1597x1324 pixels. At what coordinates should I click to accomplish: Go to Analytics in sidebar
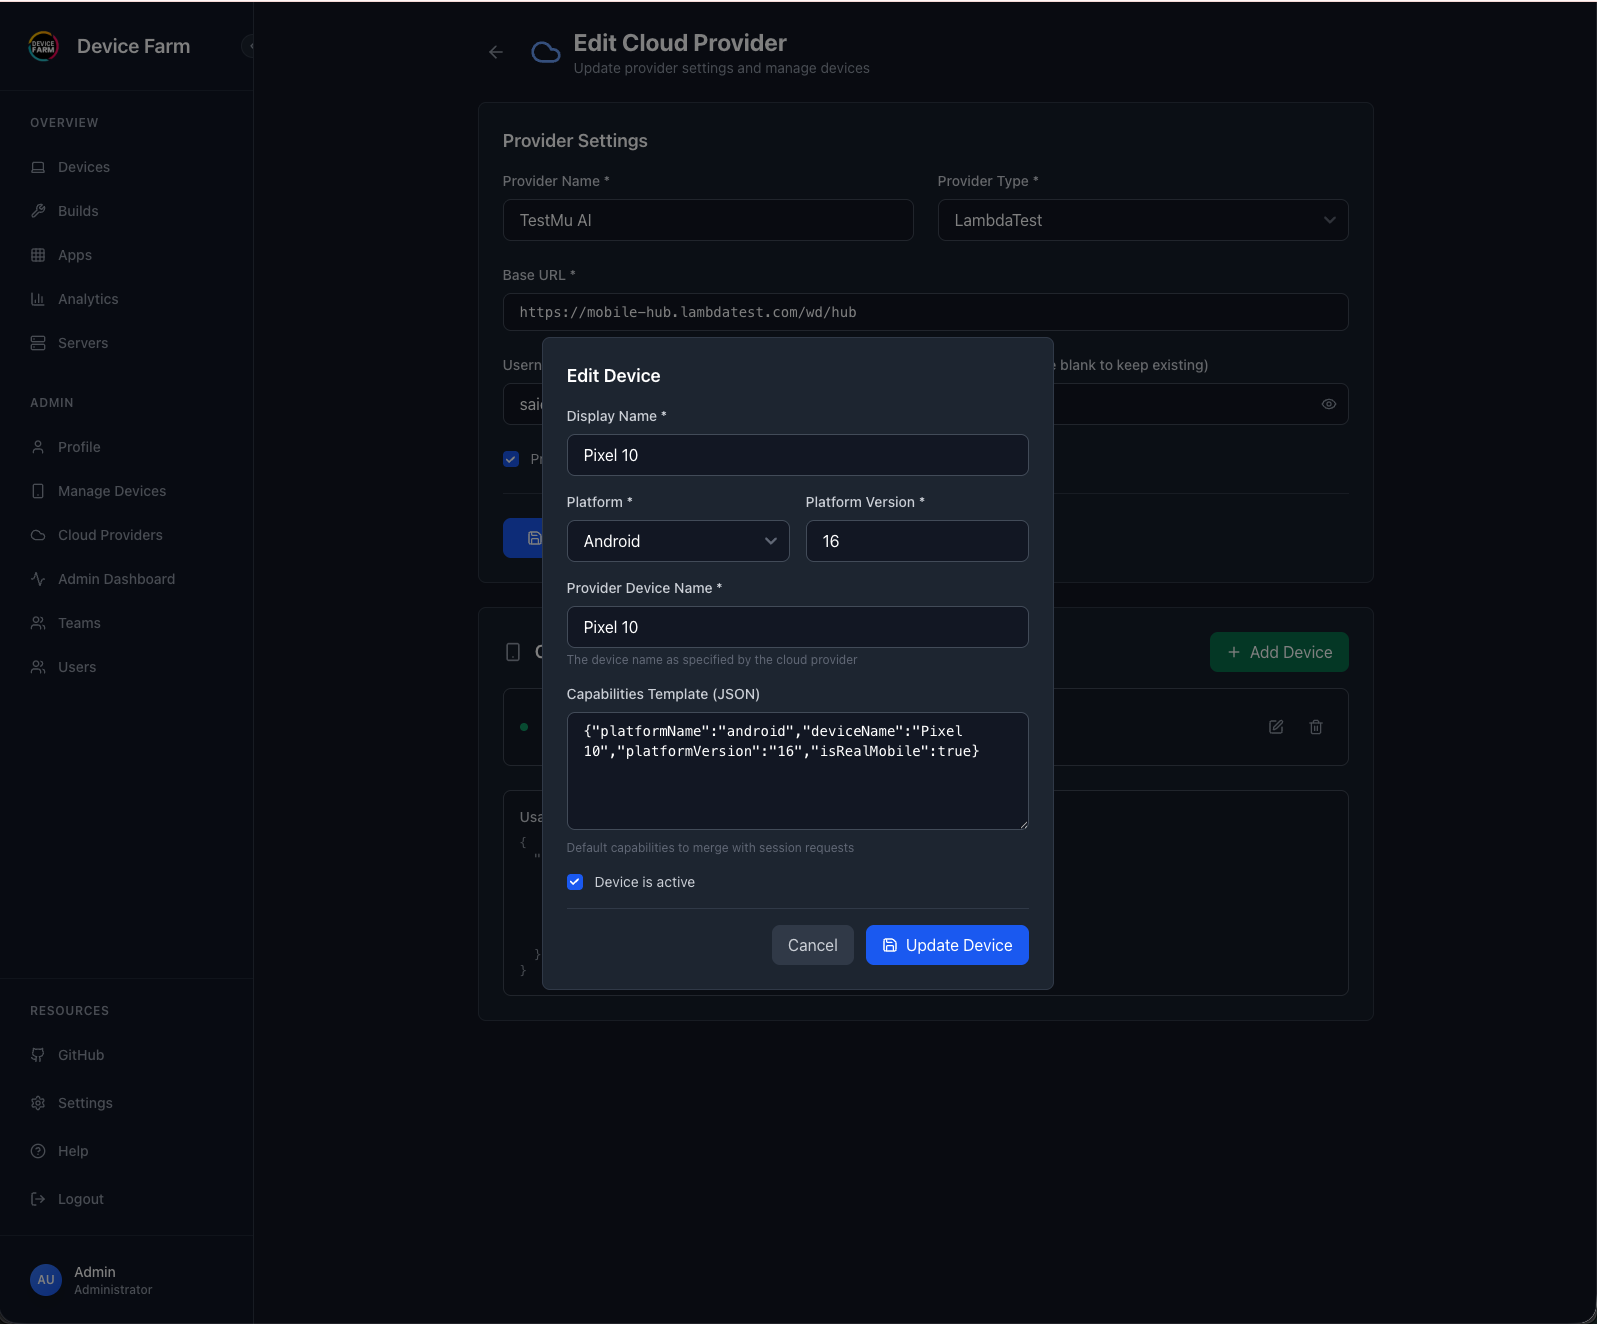[88, 299]
